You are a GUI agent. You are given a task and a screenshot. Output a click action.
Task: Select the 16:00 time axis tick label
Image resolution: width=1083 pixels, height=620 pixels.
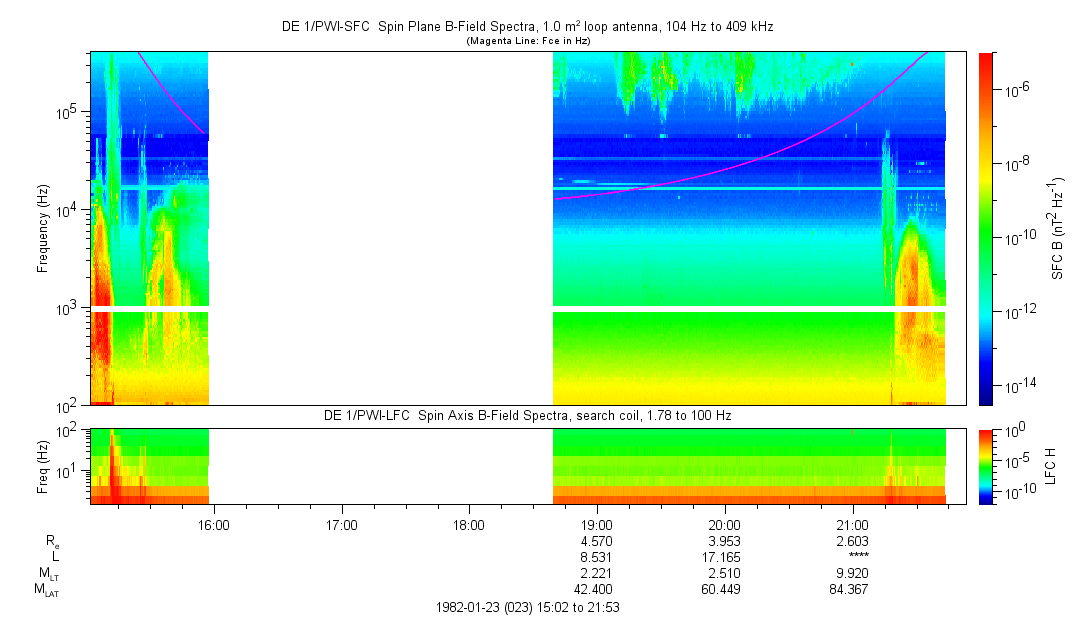click(x=214, y=523)
